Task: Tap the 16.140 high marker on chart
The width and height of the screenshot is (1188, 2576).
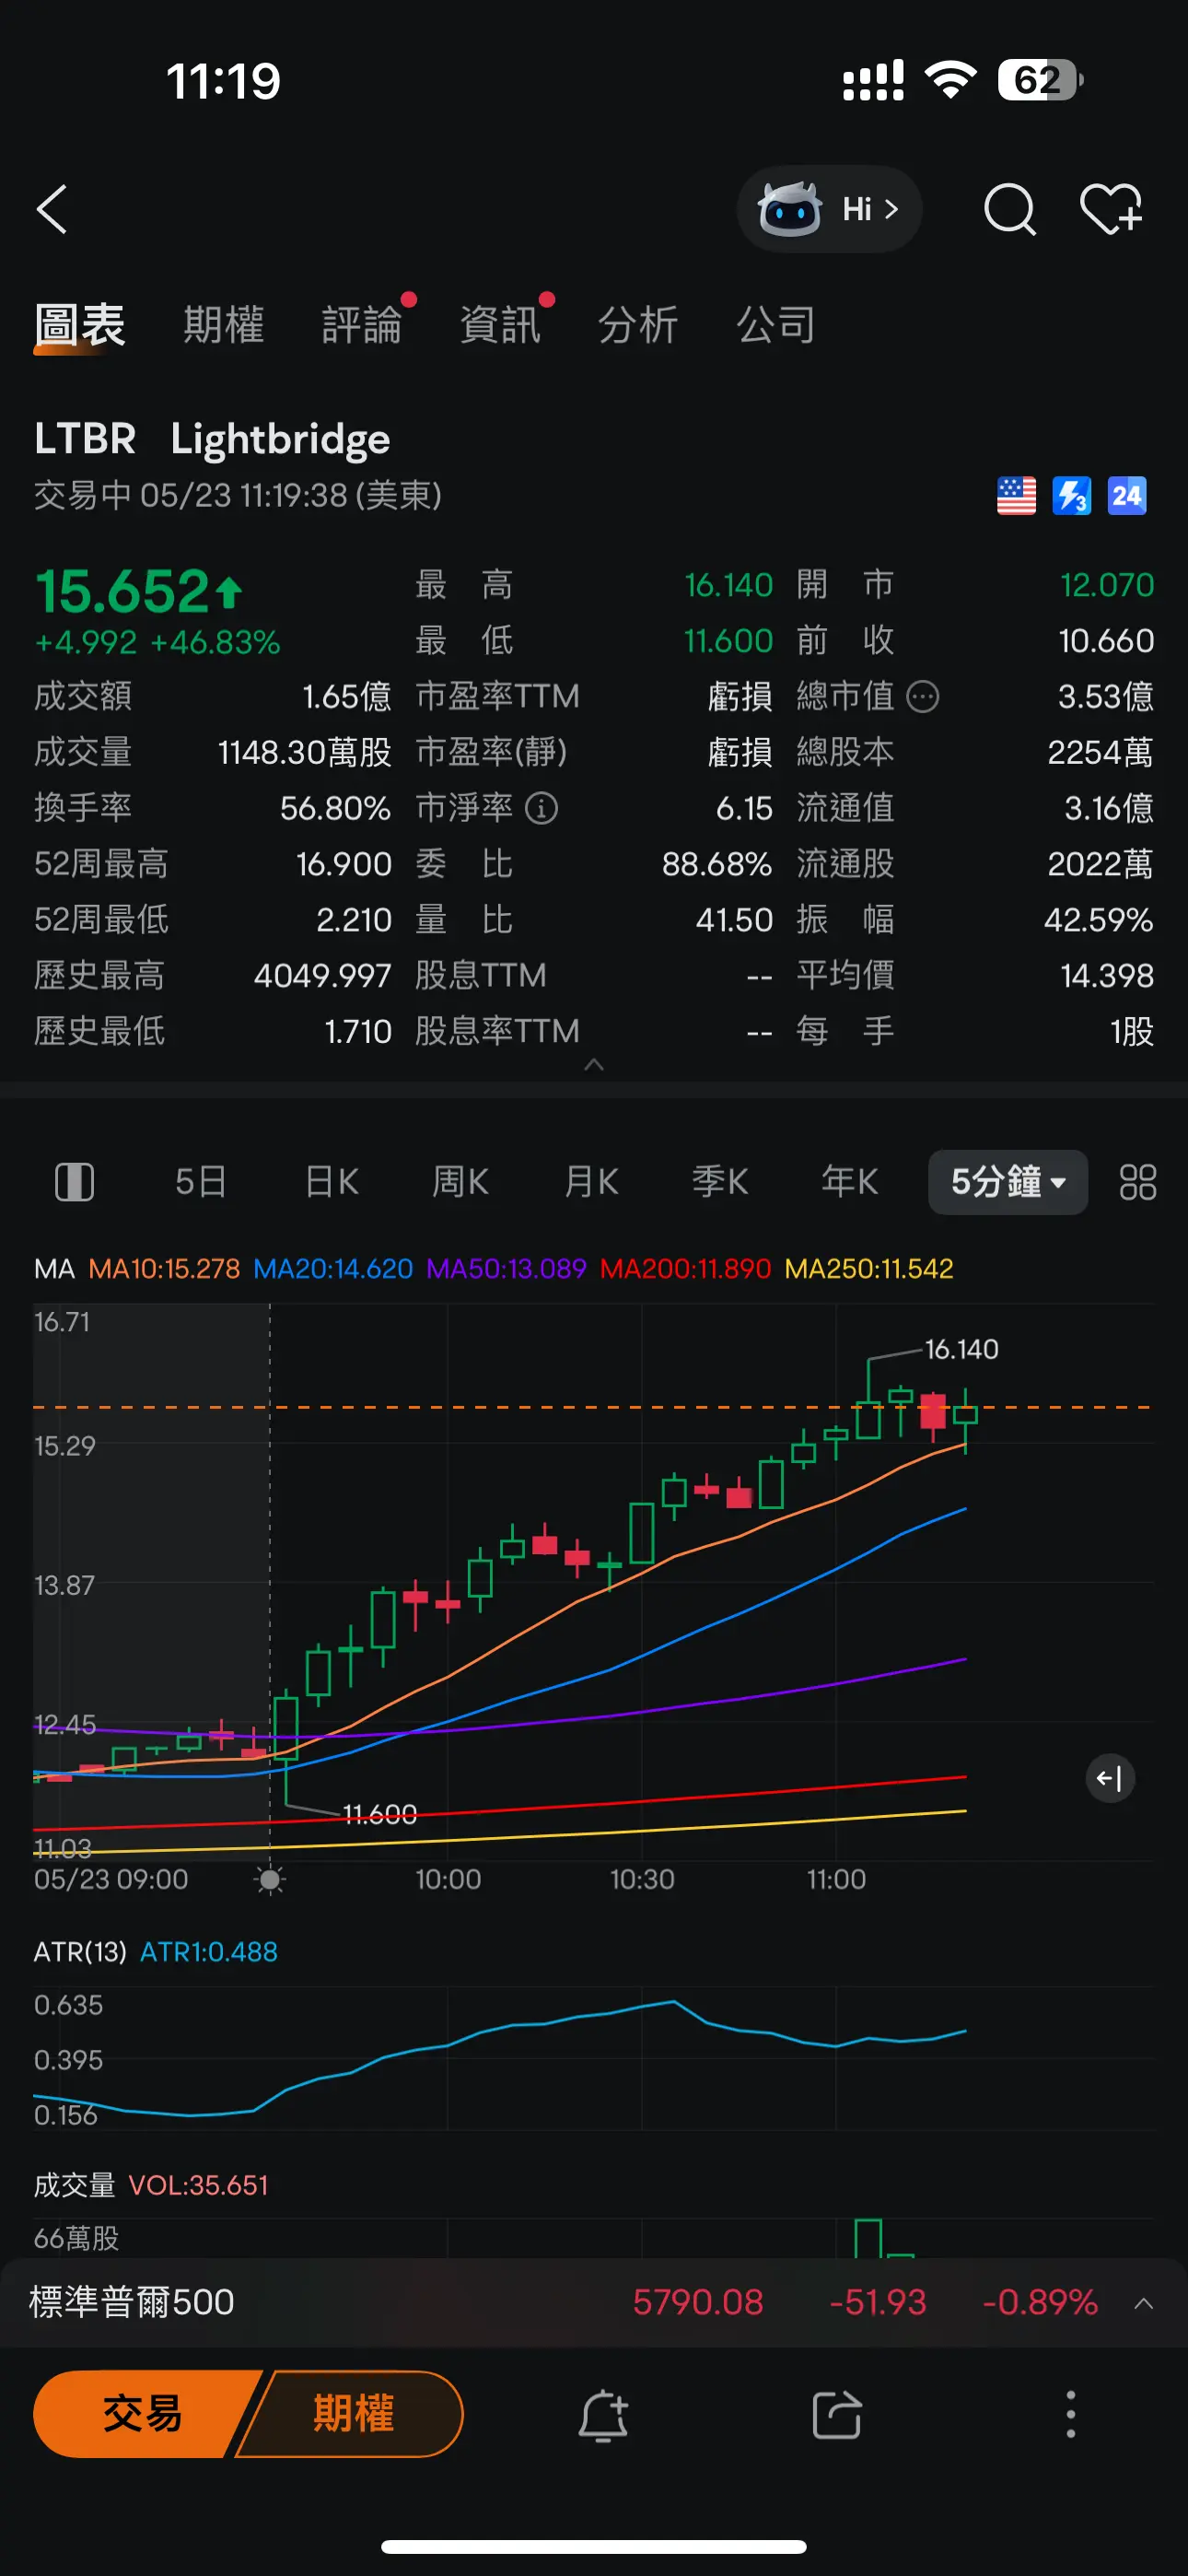Action: 961,1350
